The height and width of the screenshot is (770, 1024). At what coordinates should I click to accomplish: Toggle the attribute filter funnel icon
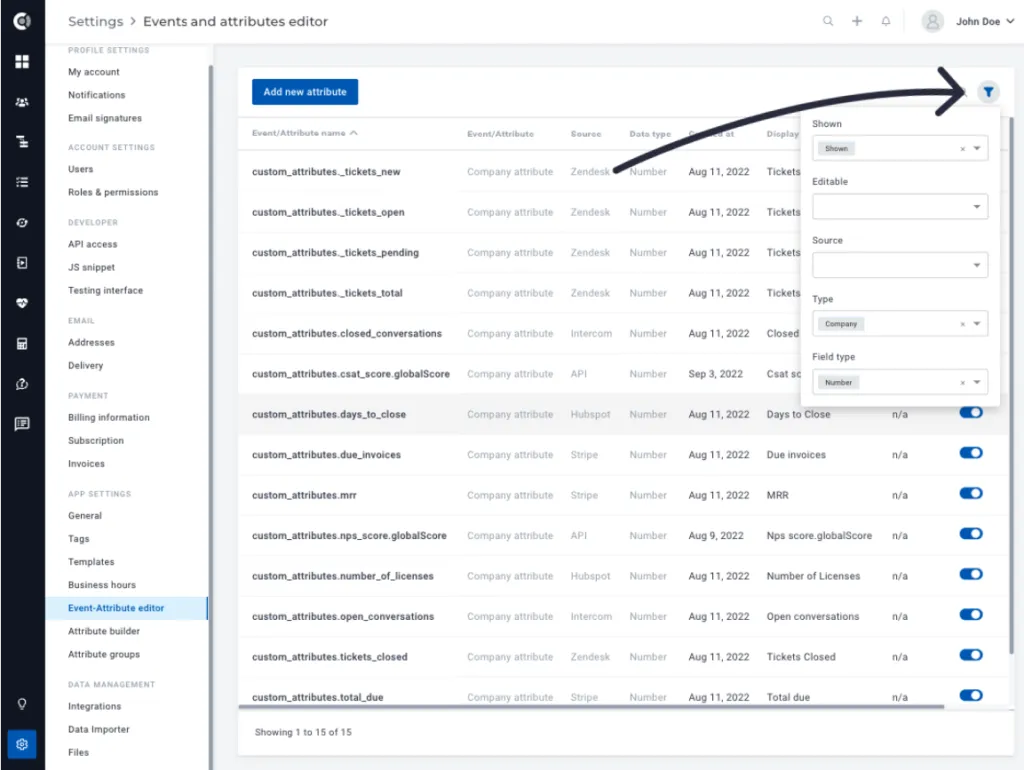(x=988, y=92)
